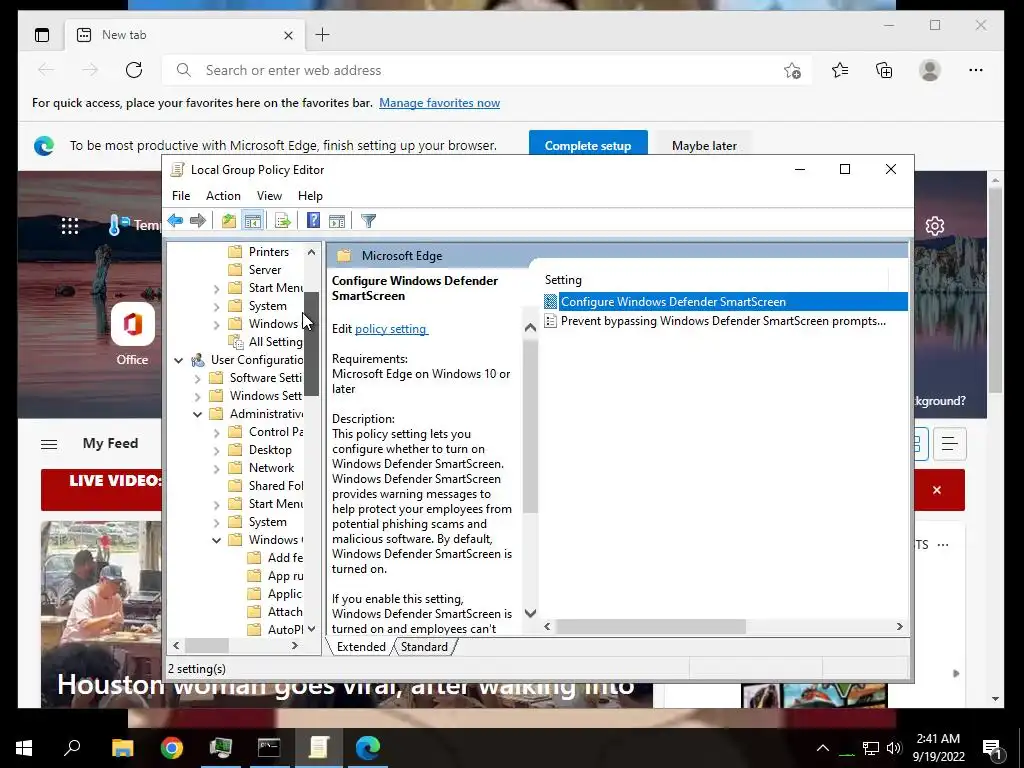This screenshot has height=768, width=1024.
Task: Open the File menu in Policy Editor
Action: tap(181, 196)
